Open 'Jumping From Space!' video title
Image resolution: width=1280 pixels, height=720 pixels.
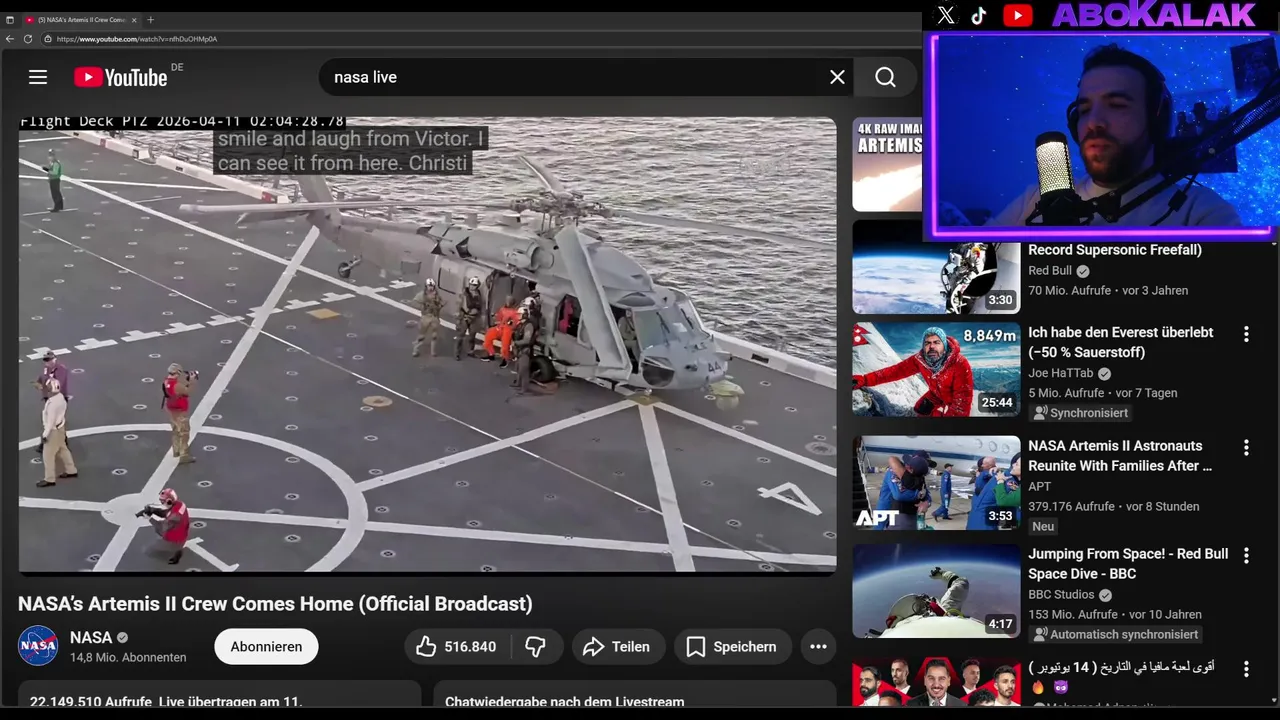(x=1128, y=564)
